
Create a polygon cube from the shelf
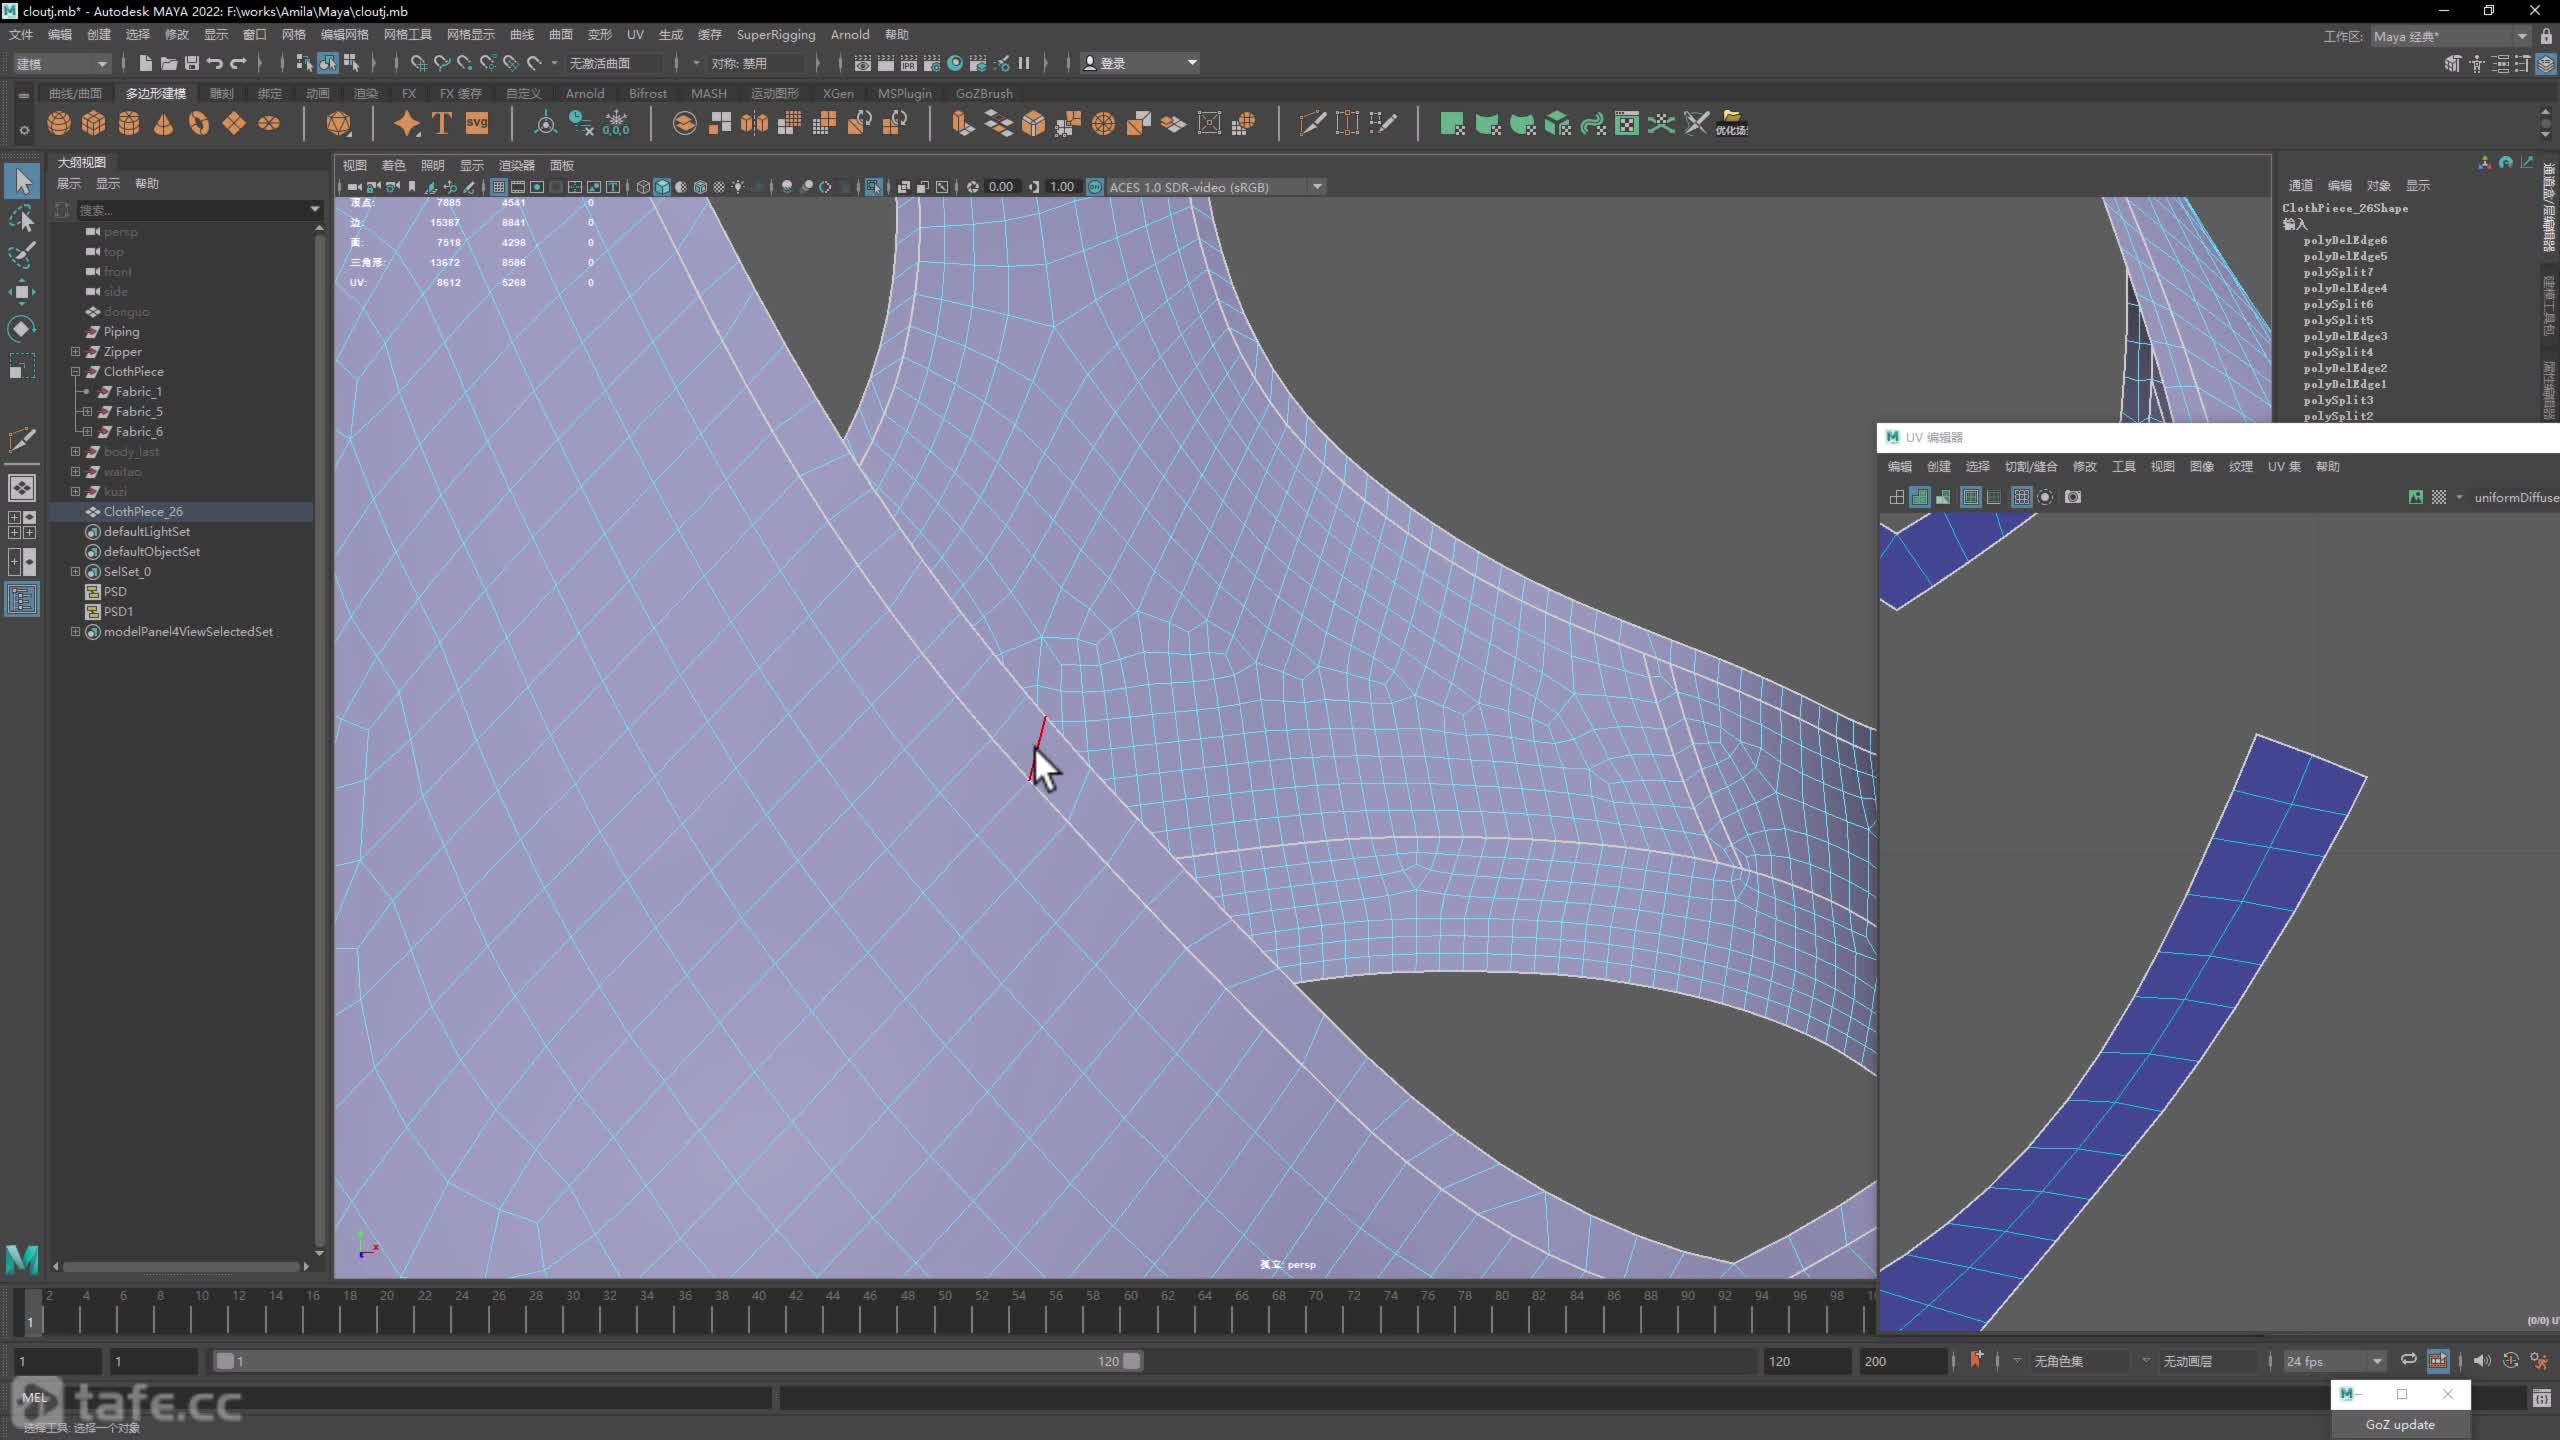click(x=94, y=123)
